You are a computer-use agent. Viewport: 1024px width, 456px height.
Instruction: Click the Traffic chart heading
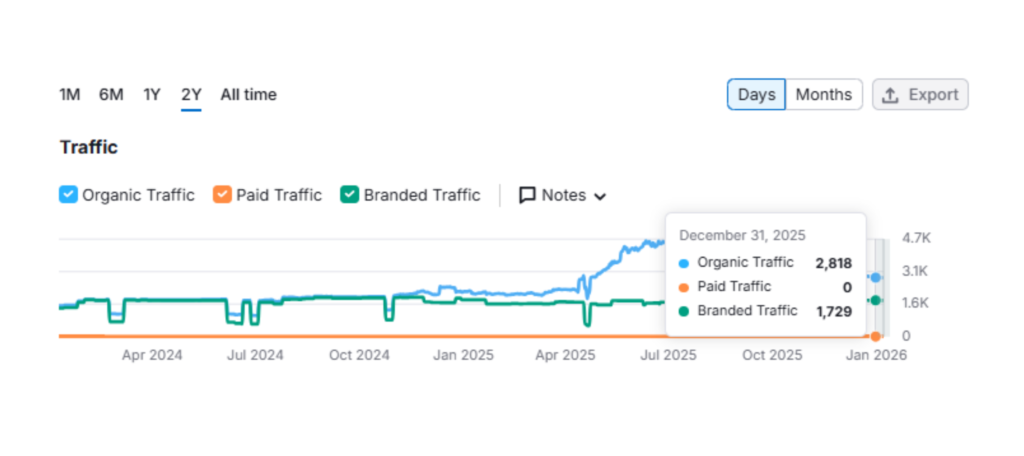[x=89, y=148]
